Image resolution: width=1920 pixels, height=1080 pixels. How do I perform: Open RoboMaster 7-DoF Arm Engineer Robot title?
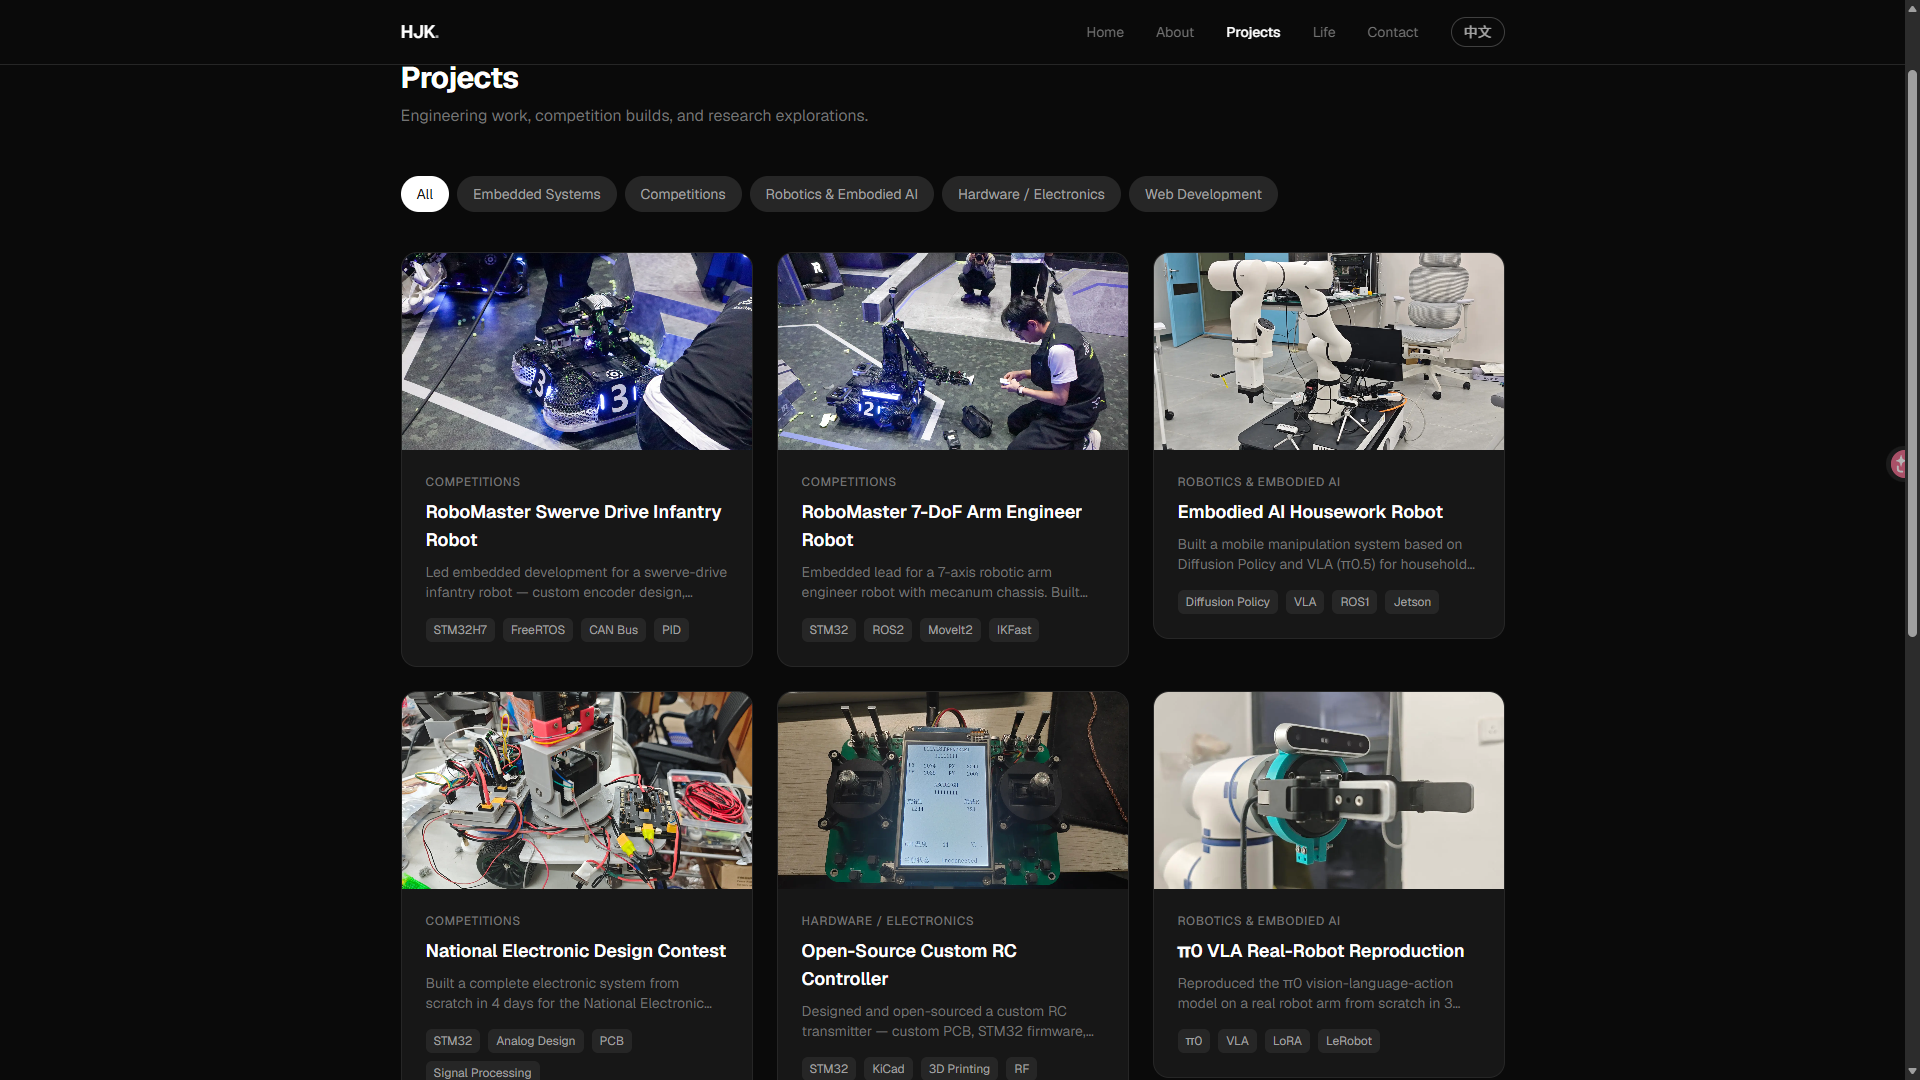[x=941, y=526]
